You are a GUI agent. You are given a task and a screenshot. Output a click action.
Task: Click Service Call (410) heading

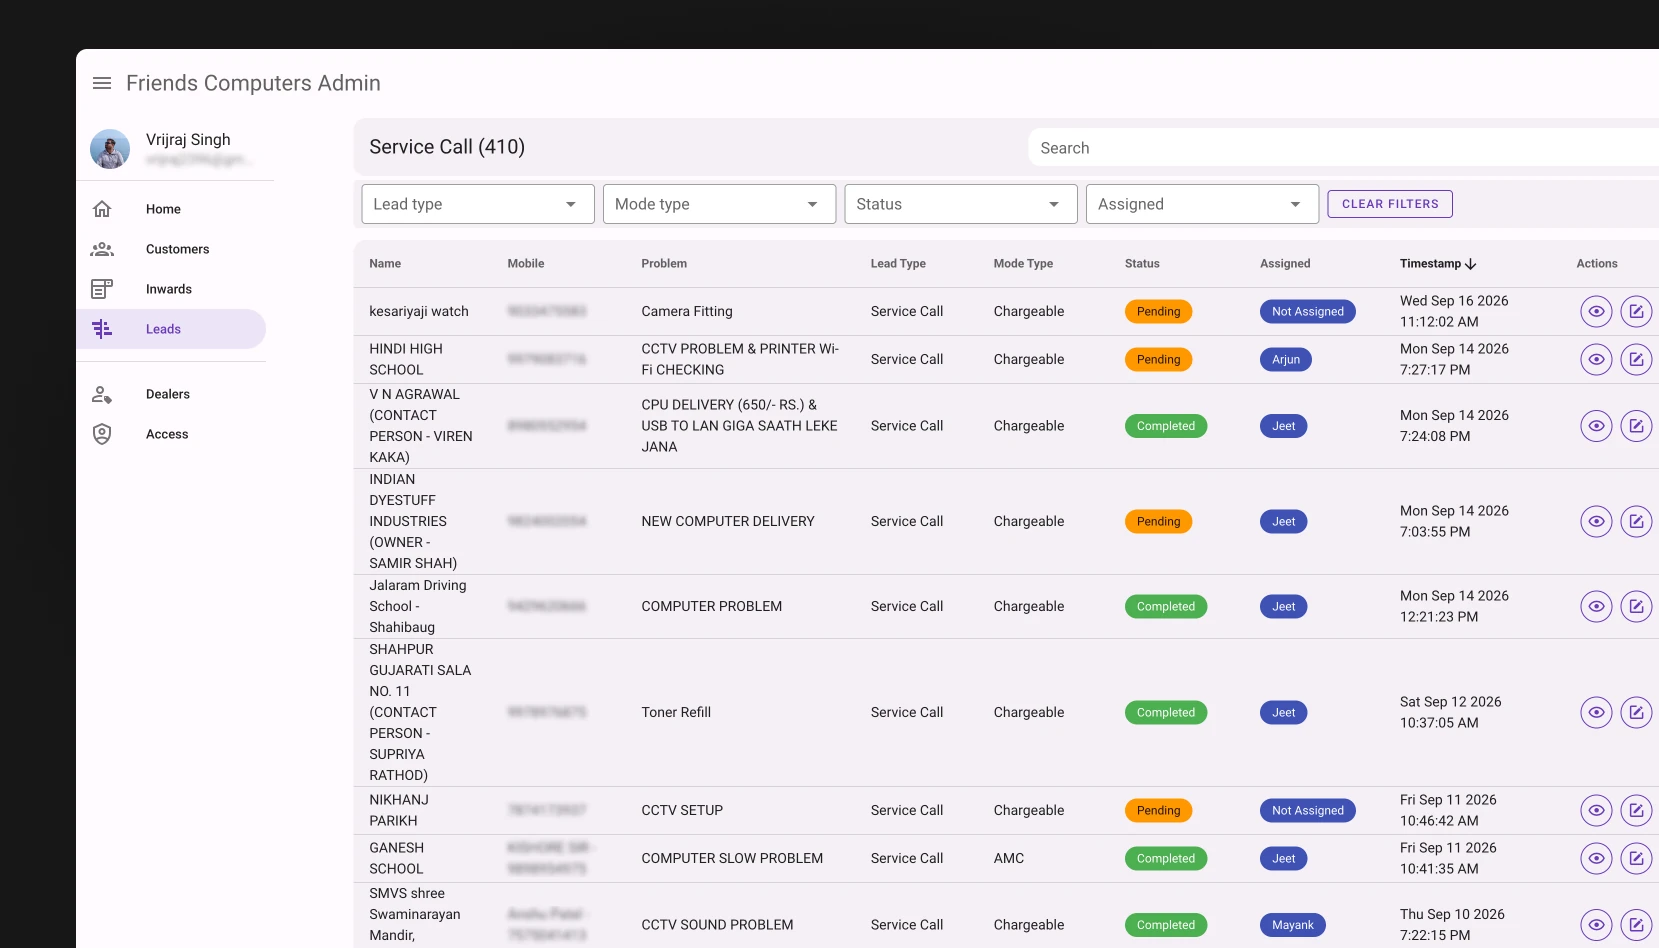tap(447, 147)
